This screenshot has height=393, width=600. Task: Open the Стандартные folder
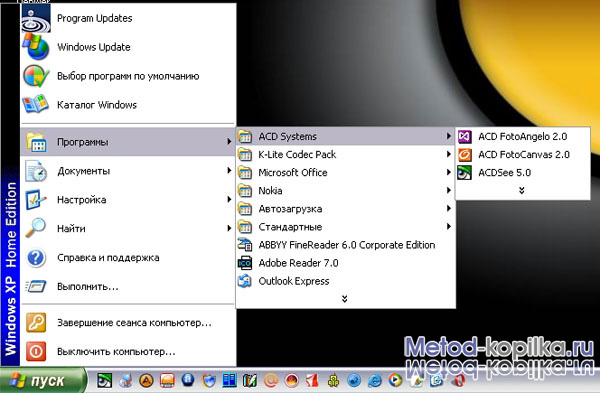[345, 227]
